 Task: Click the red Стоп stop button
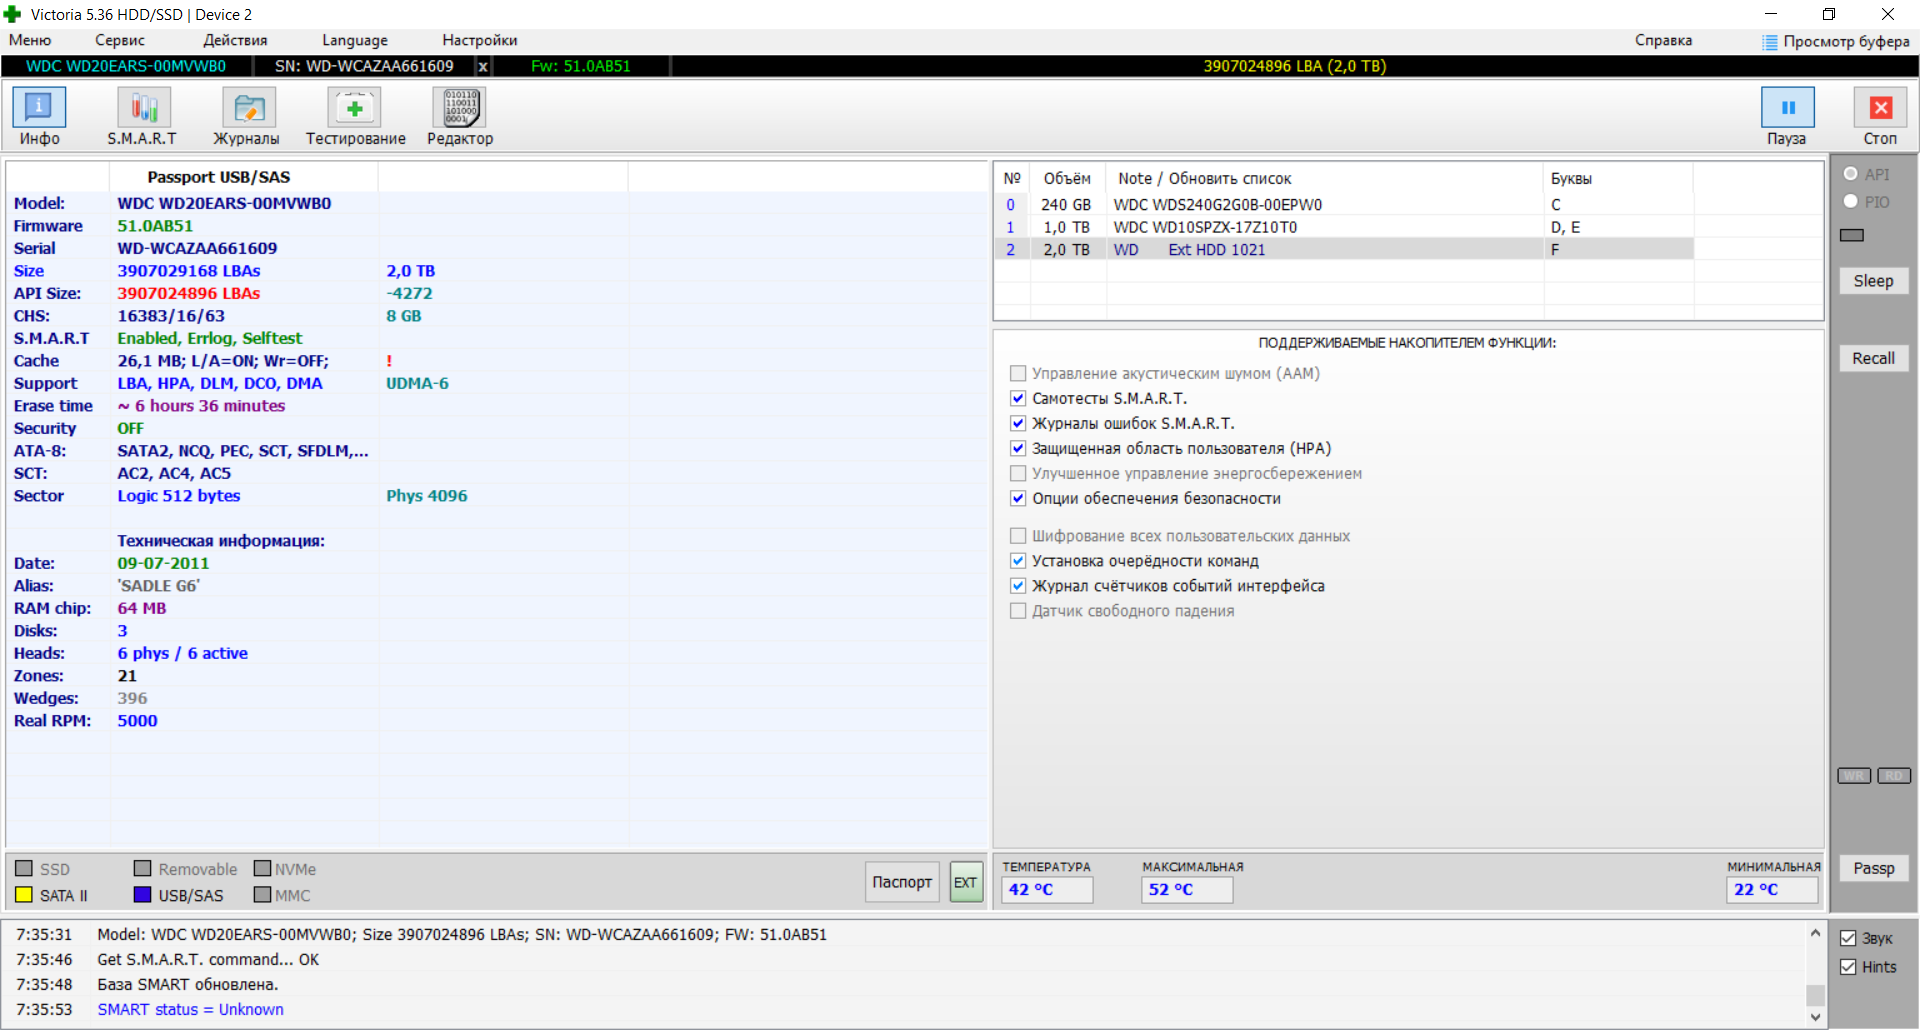tap(1880, 116)
